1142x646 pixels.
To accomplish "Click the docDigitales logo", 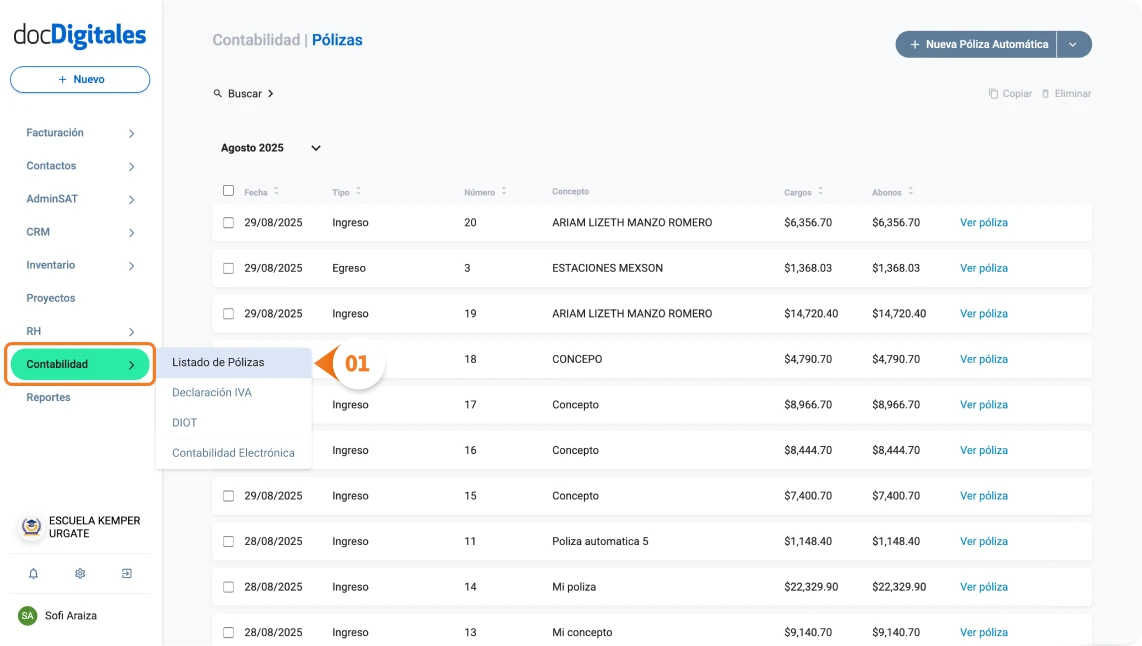I will [79, 34].
